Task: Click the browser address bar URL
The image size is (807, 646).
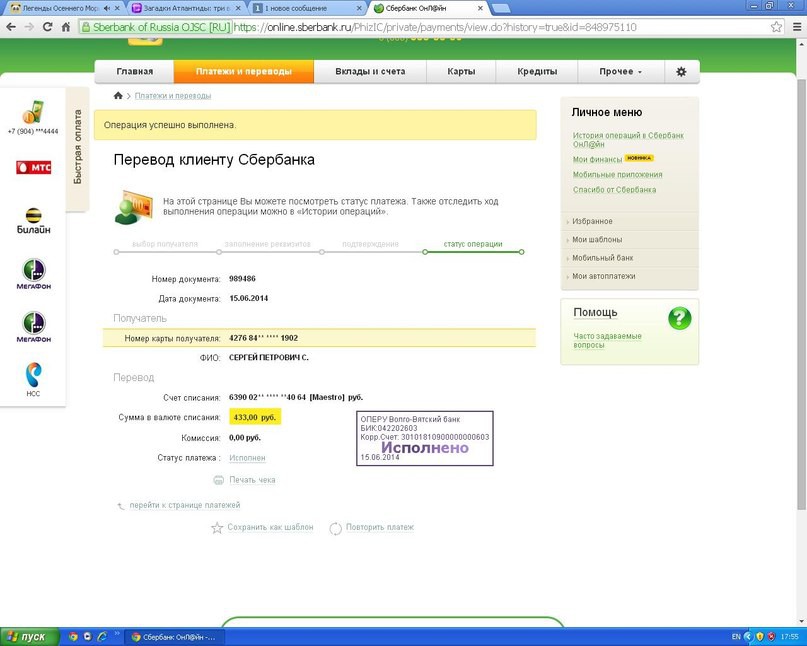Action: pyautogui.click(x=435, y=27)
